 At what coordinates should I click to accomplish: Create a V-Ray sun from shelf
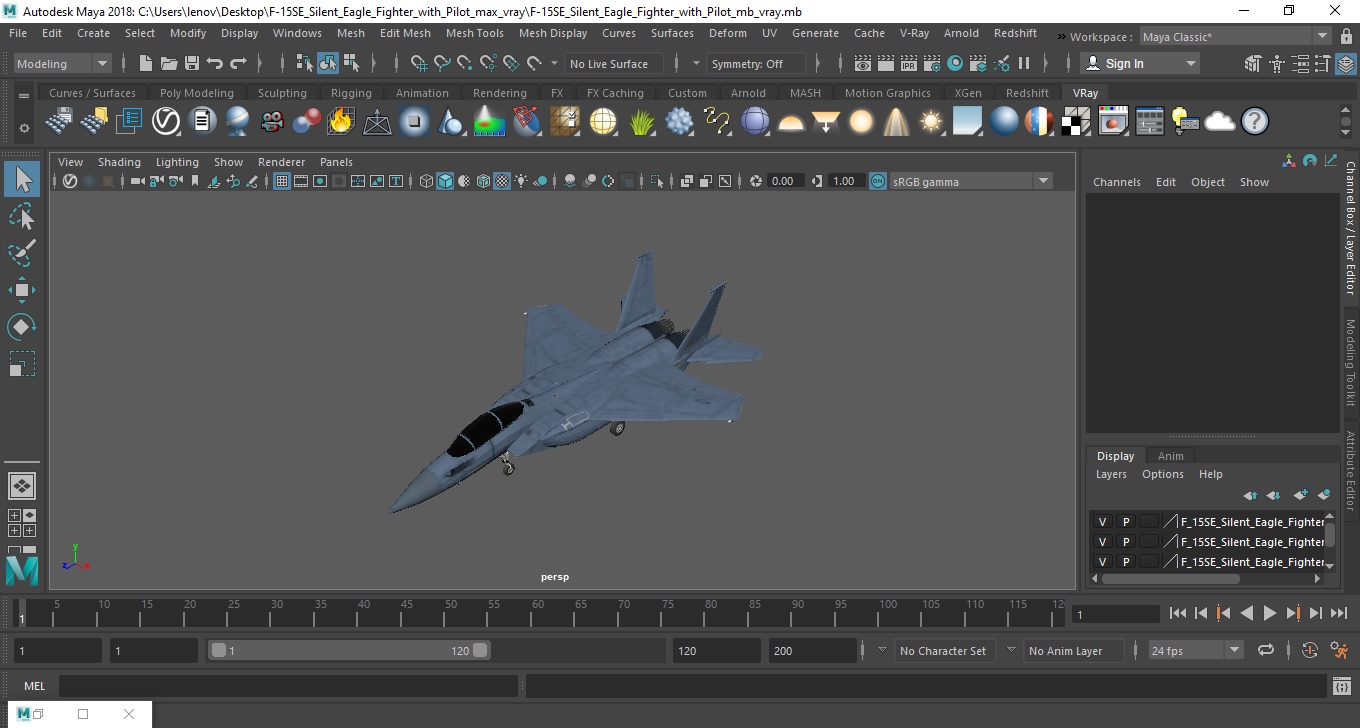click(931, 122)
